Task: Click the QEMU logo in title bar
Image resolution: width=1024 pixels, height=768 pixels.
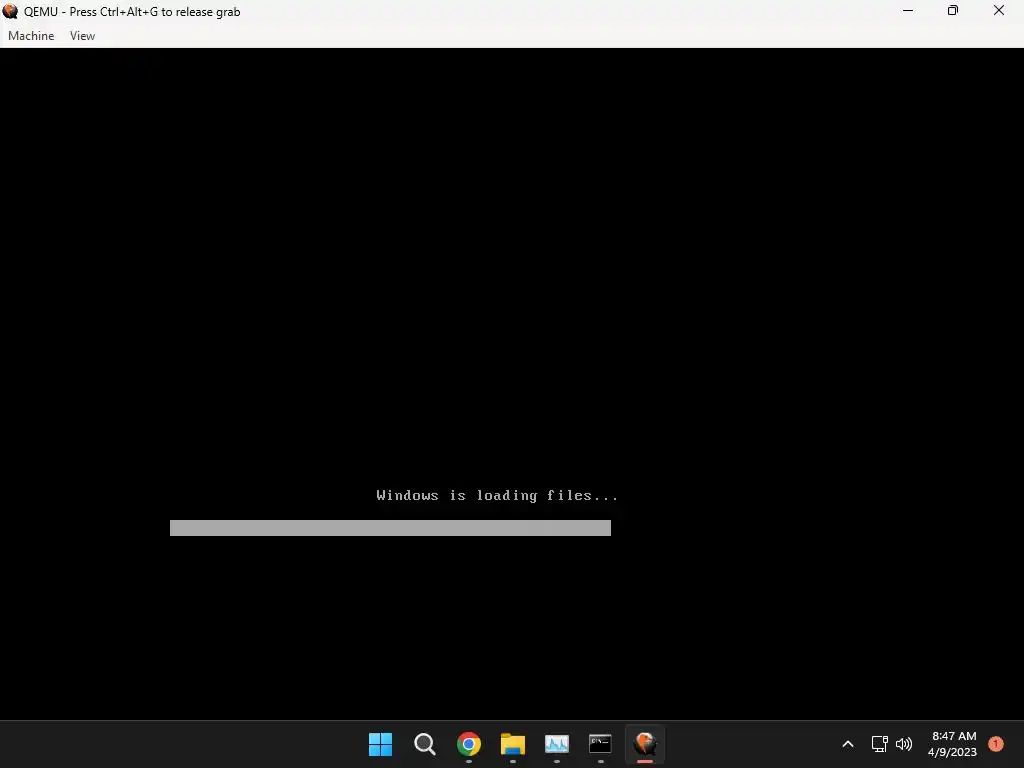Action: click(x=10, y=11)
